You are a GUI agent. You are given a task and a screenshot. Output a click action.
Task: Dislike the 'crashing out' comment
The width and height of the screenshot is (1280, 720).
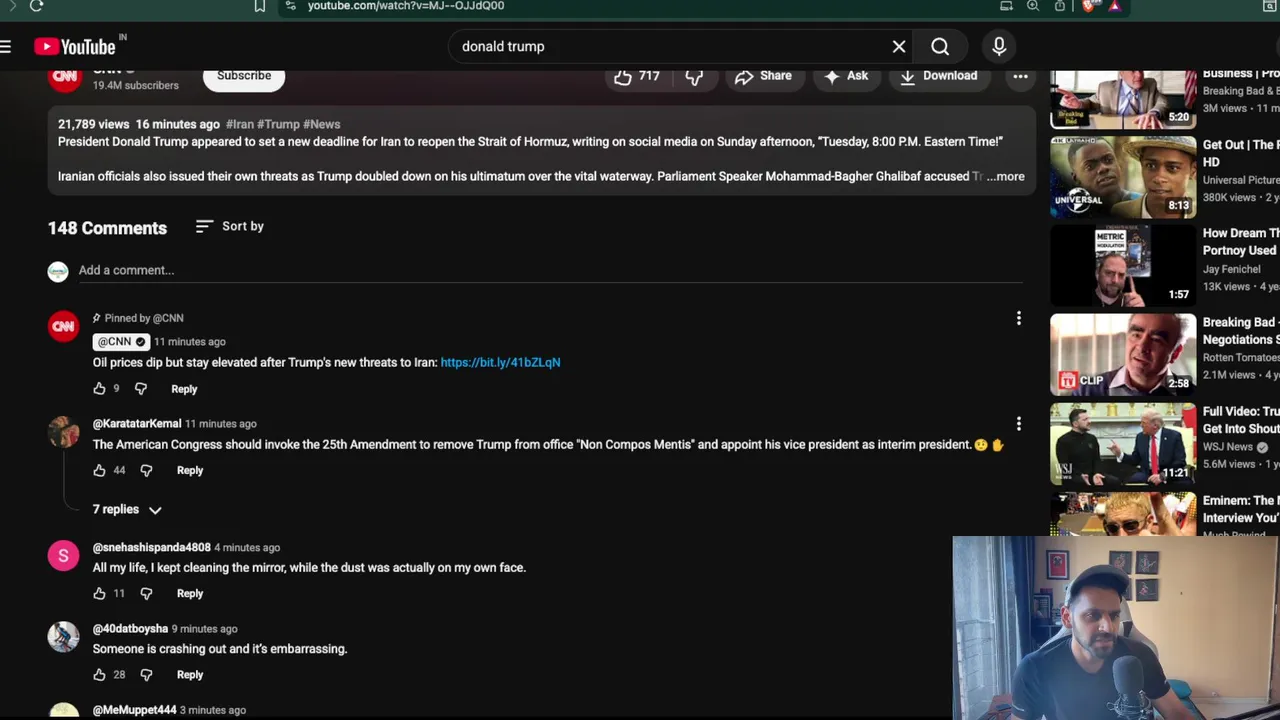(146, 674)
